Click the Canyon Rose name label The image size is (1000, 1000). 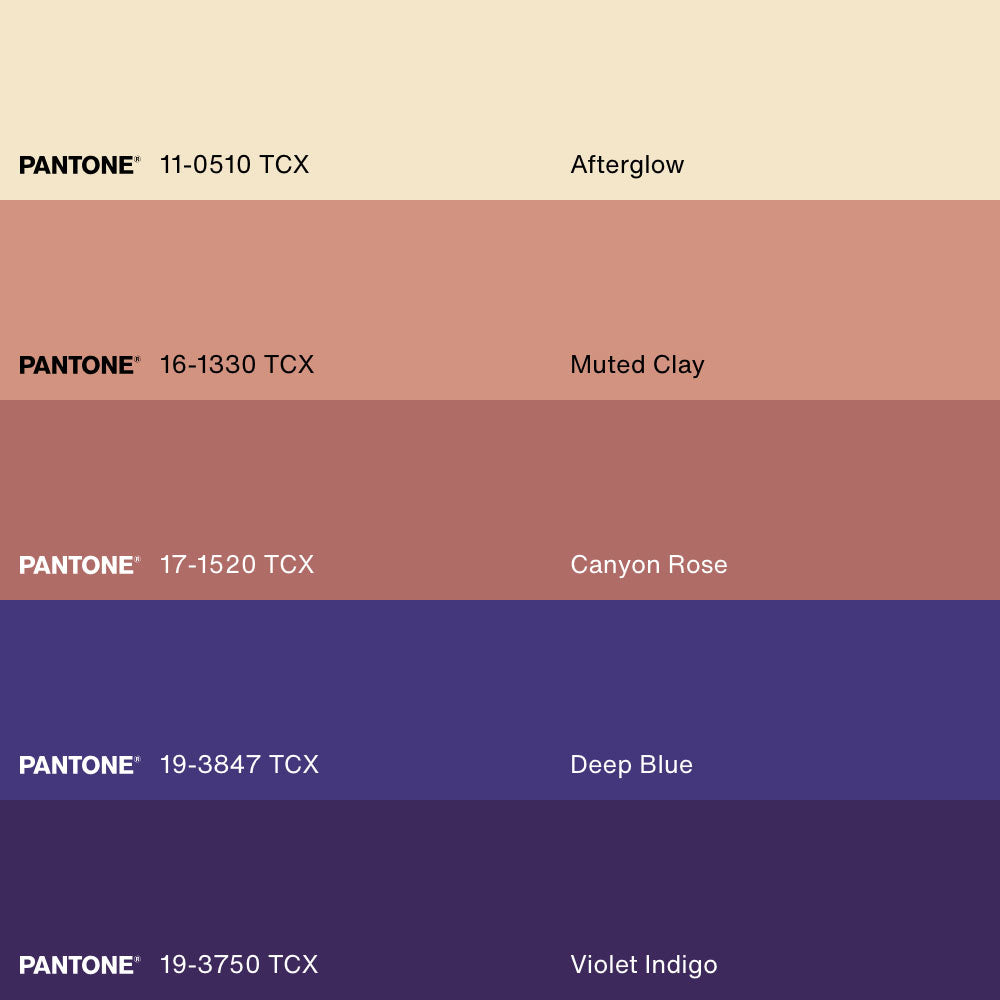click(649, 565)
